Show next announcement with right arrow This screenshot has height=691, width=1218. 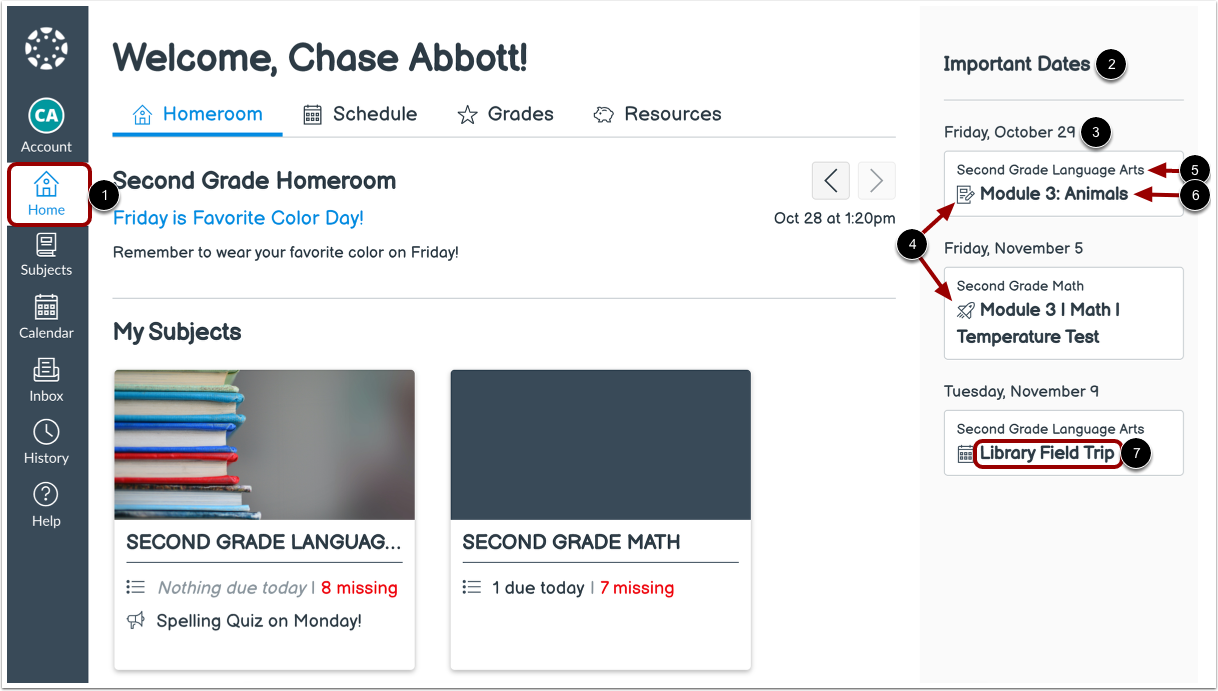pos(876,181)
